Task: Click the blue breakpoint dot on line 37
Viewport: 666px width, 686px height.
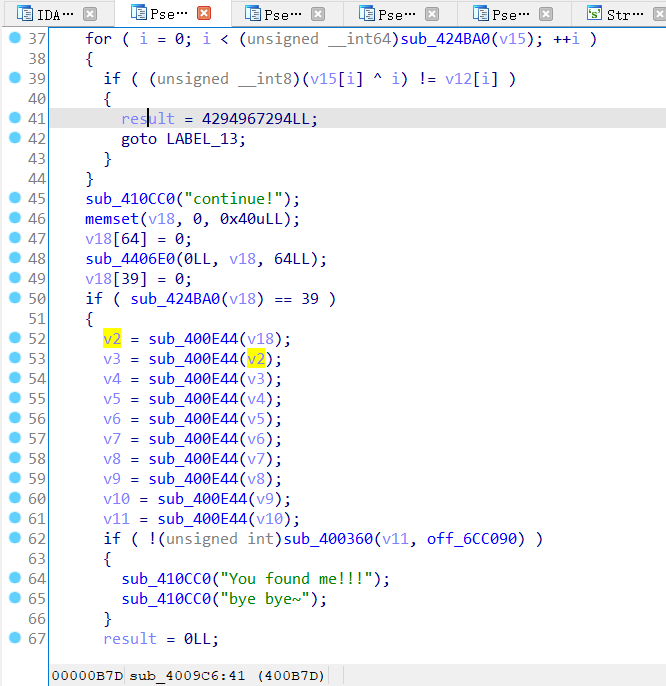Action: [x=14, y=38]
